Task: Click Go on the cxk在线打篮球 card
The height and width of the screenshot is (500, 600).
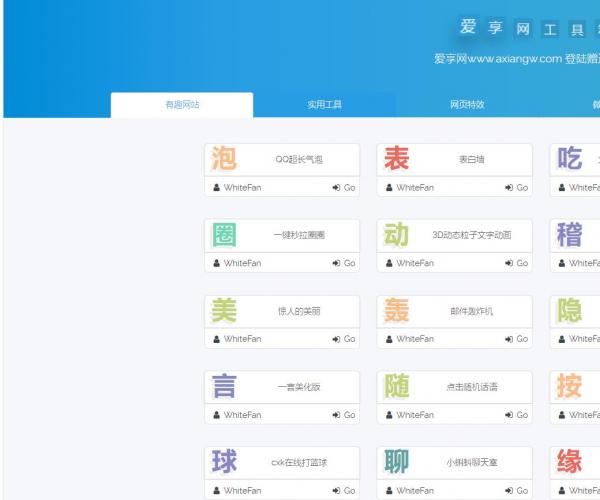Action: point(344,490)
